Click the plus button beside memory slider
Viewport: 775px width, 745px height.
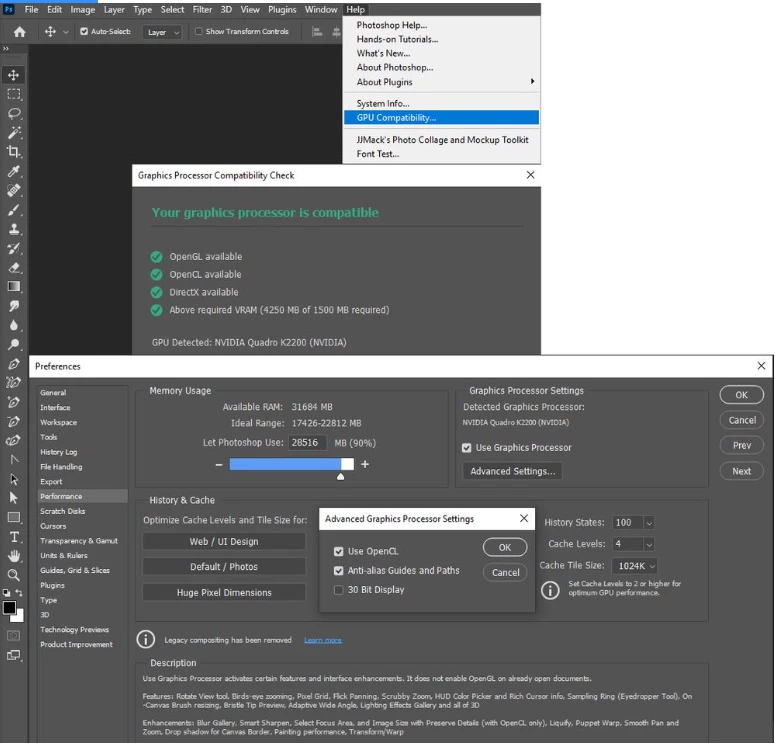[x=365, y=465]
